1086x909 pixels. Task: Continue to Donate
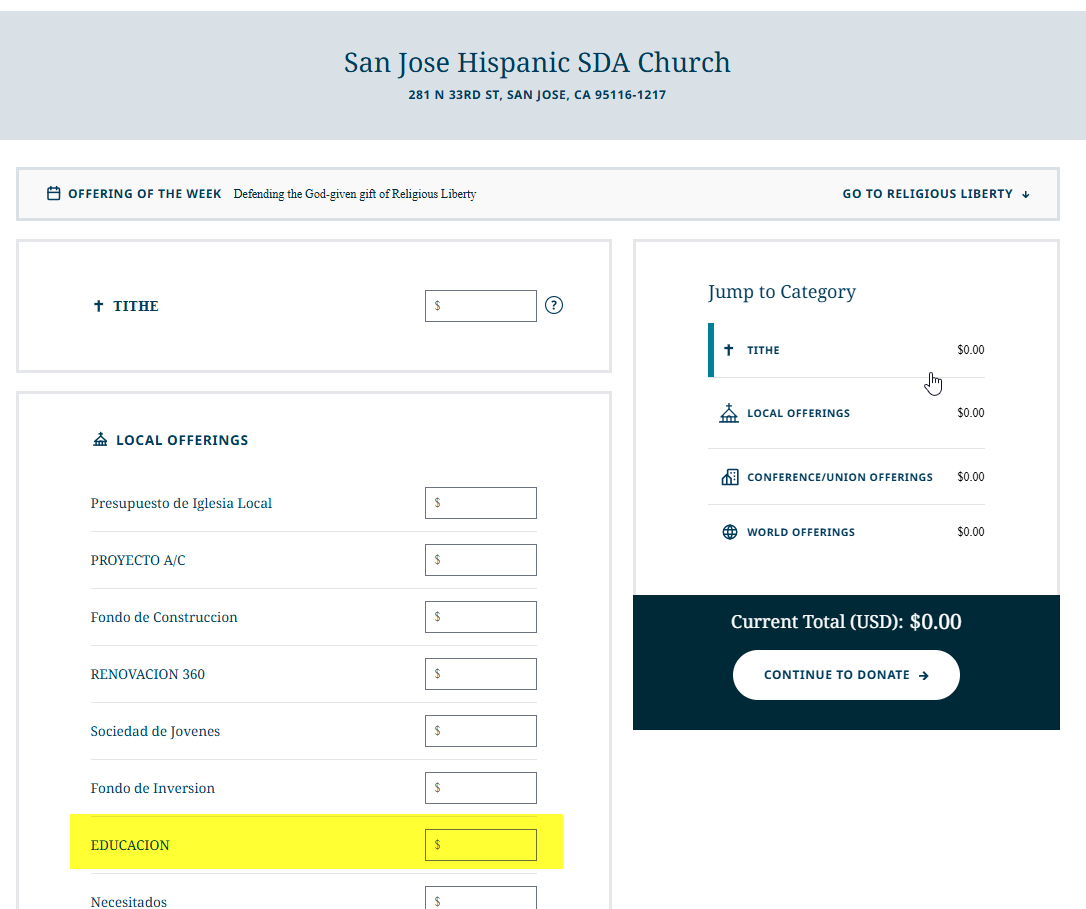[x=846, y=675]
